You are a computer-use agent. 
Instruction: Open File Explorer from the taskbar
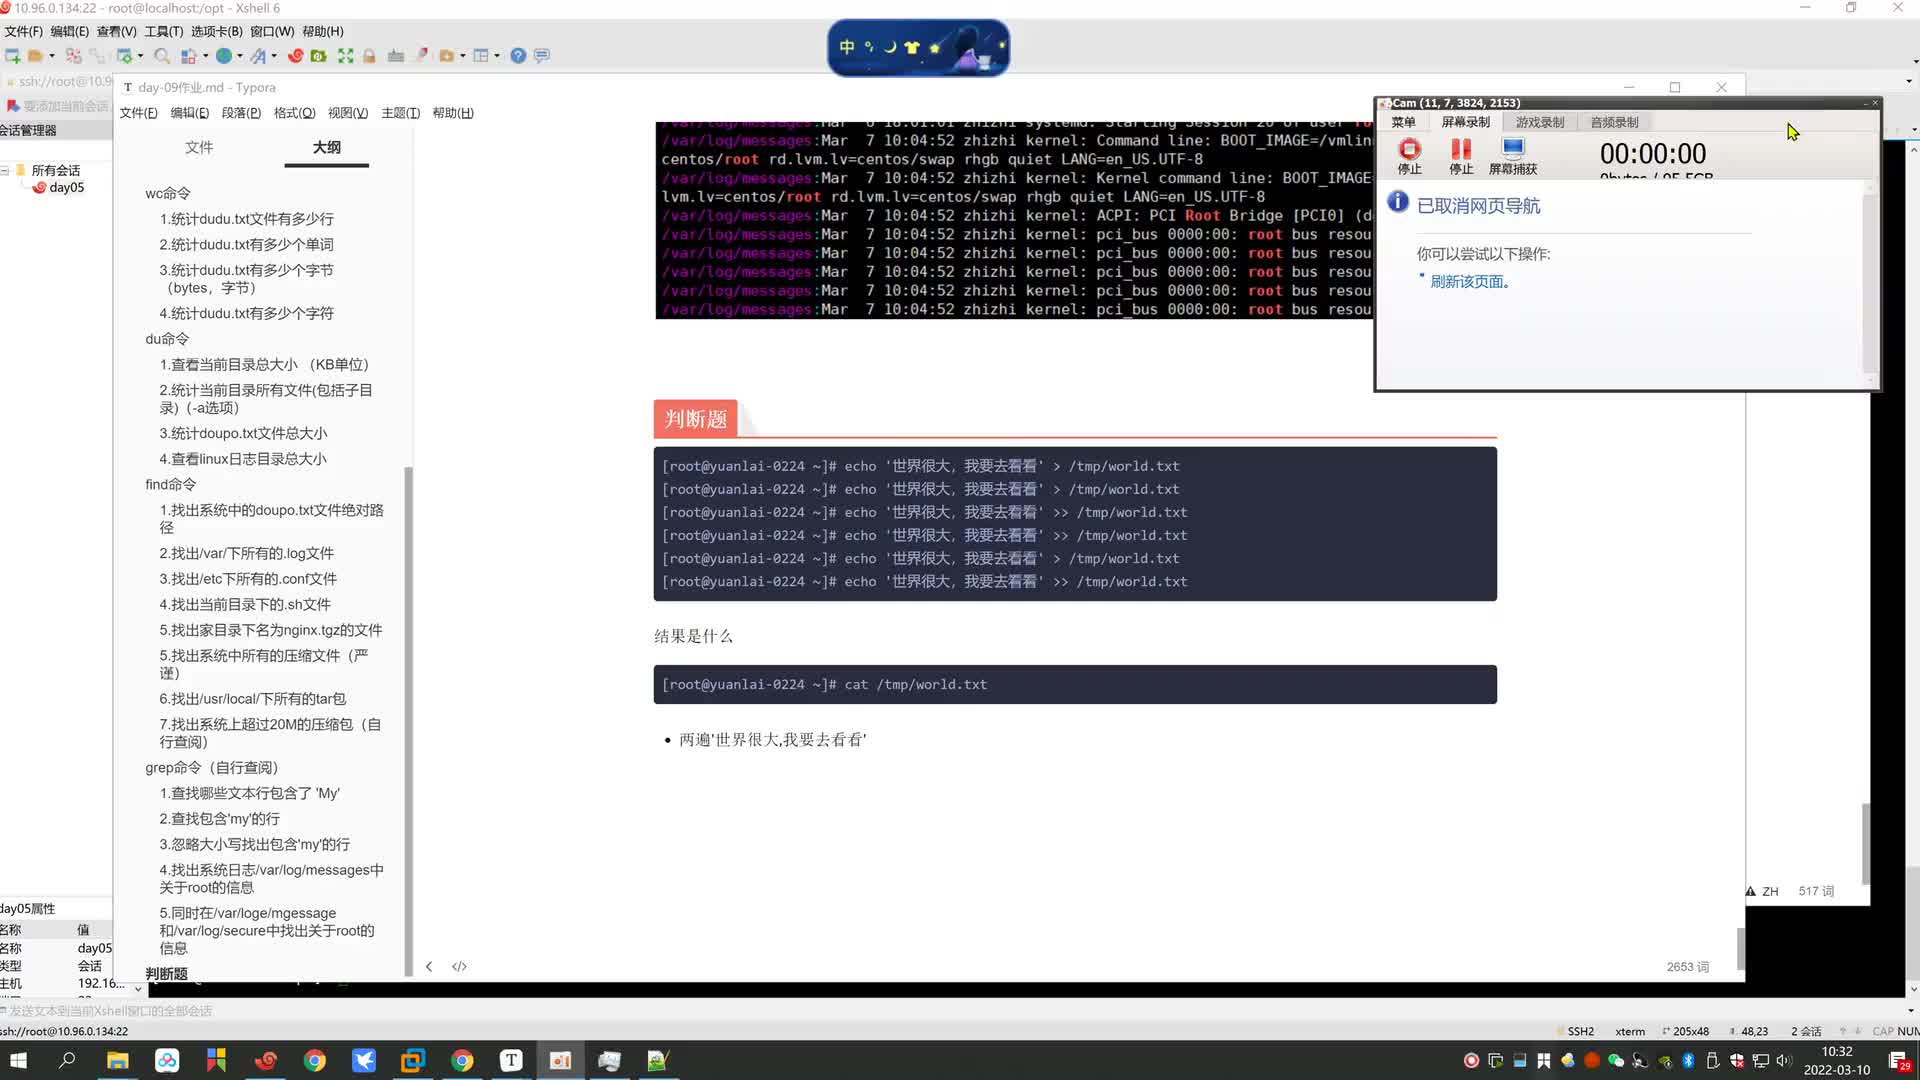click(118, 1060)
